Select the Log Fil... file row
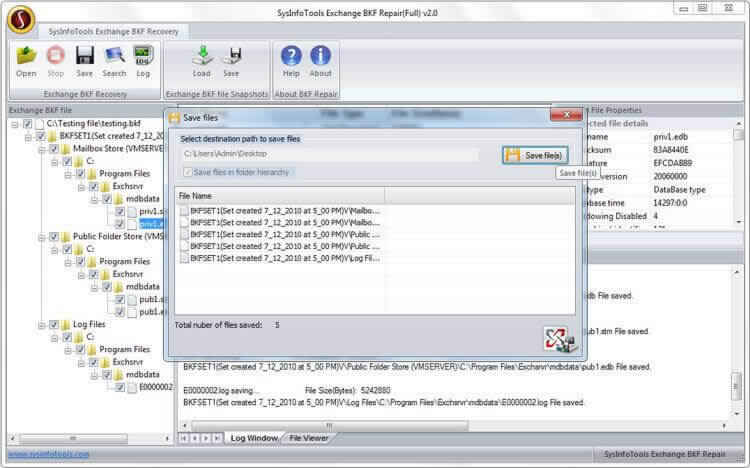Screen dimensions: 750x468 pos(280,258)
